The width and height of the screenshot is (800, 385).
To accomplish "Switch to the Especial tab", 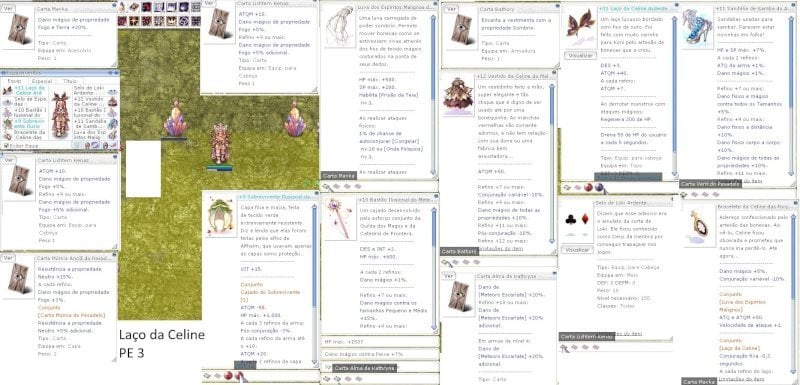I will tap(42, 81).
